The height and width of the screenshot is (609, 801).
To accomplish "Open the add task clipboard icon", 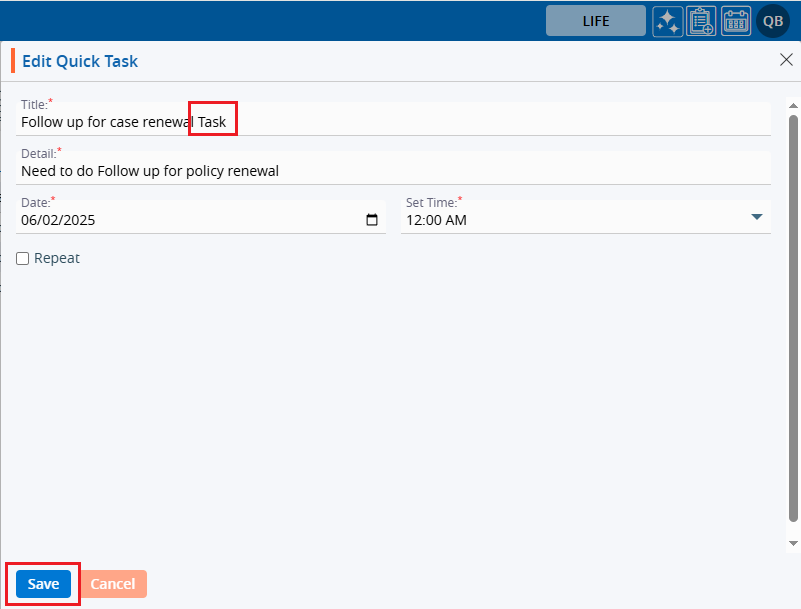I will [701, 21].
